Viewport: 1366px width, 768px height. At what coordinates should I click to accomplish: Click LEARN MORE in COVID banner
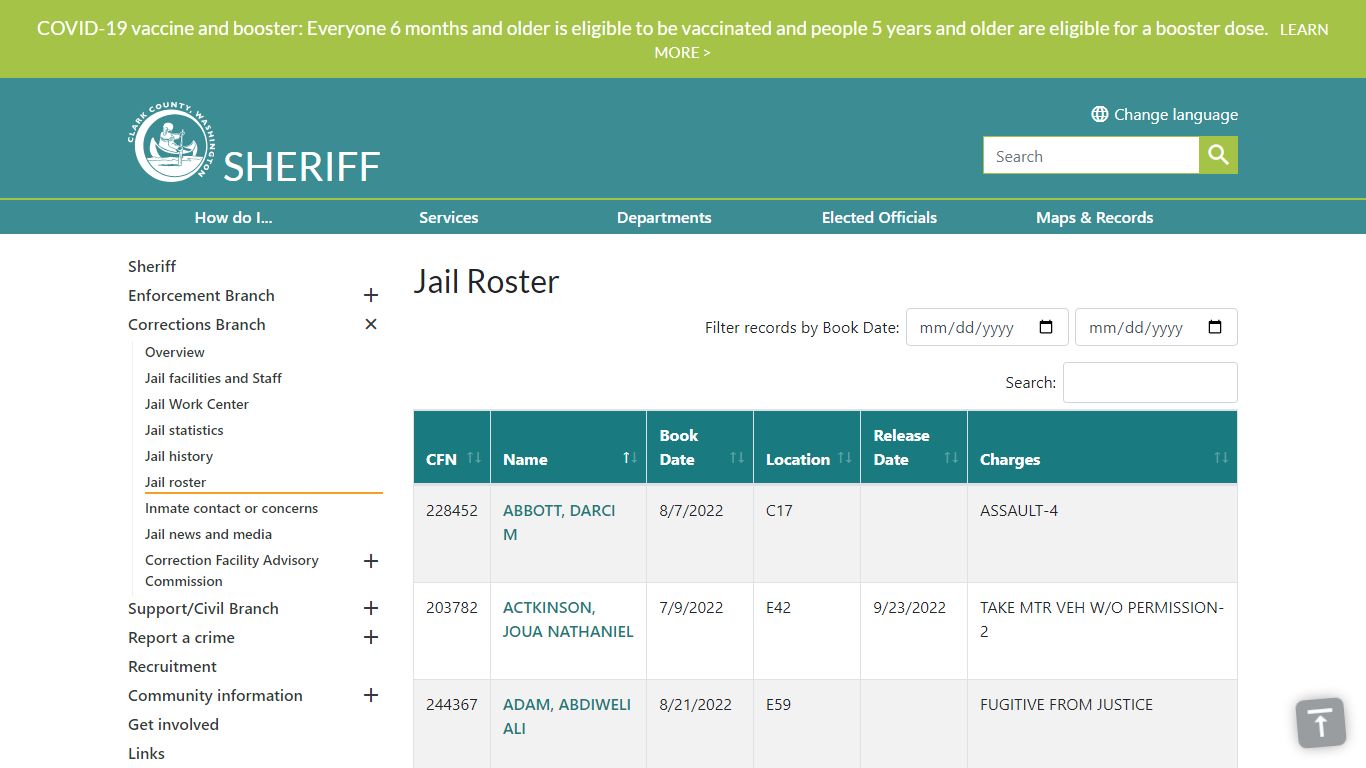(x=991, y=41)
